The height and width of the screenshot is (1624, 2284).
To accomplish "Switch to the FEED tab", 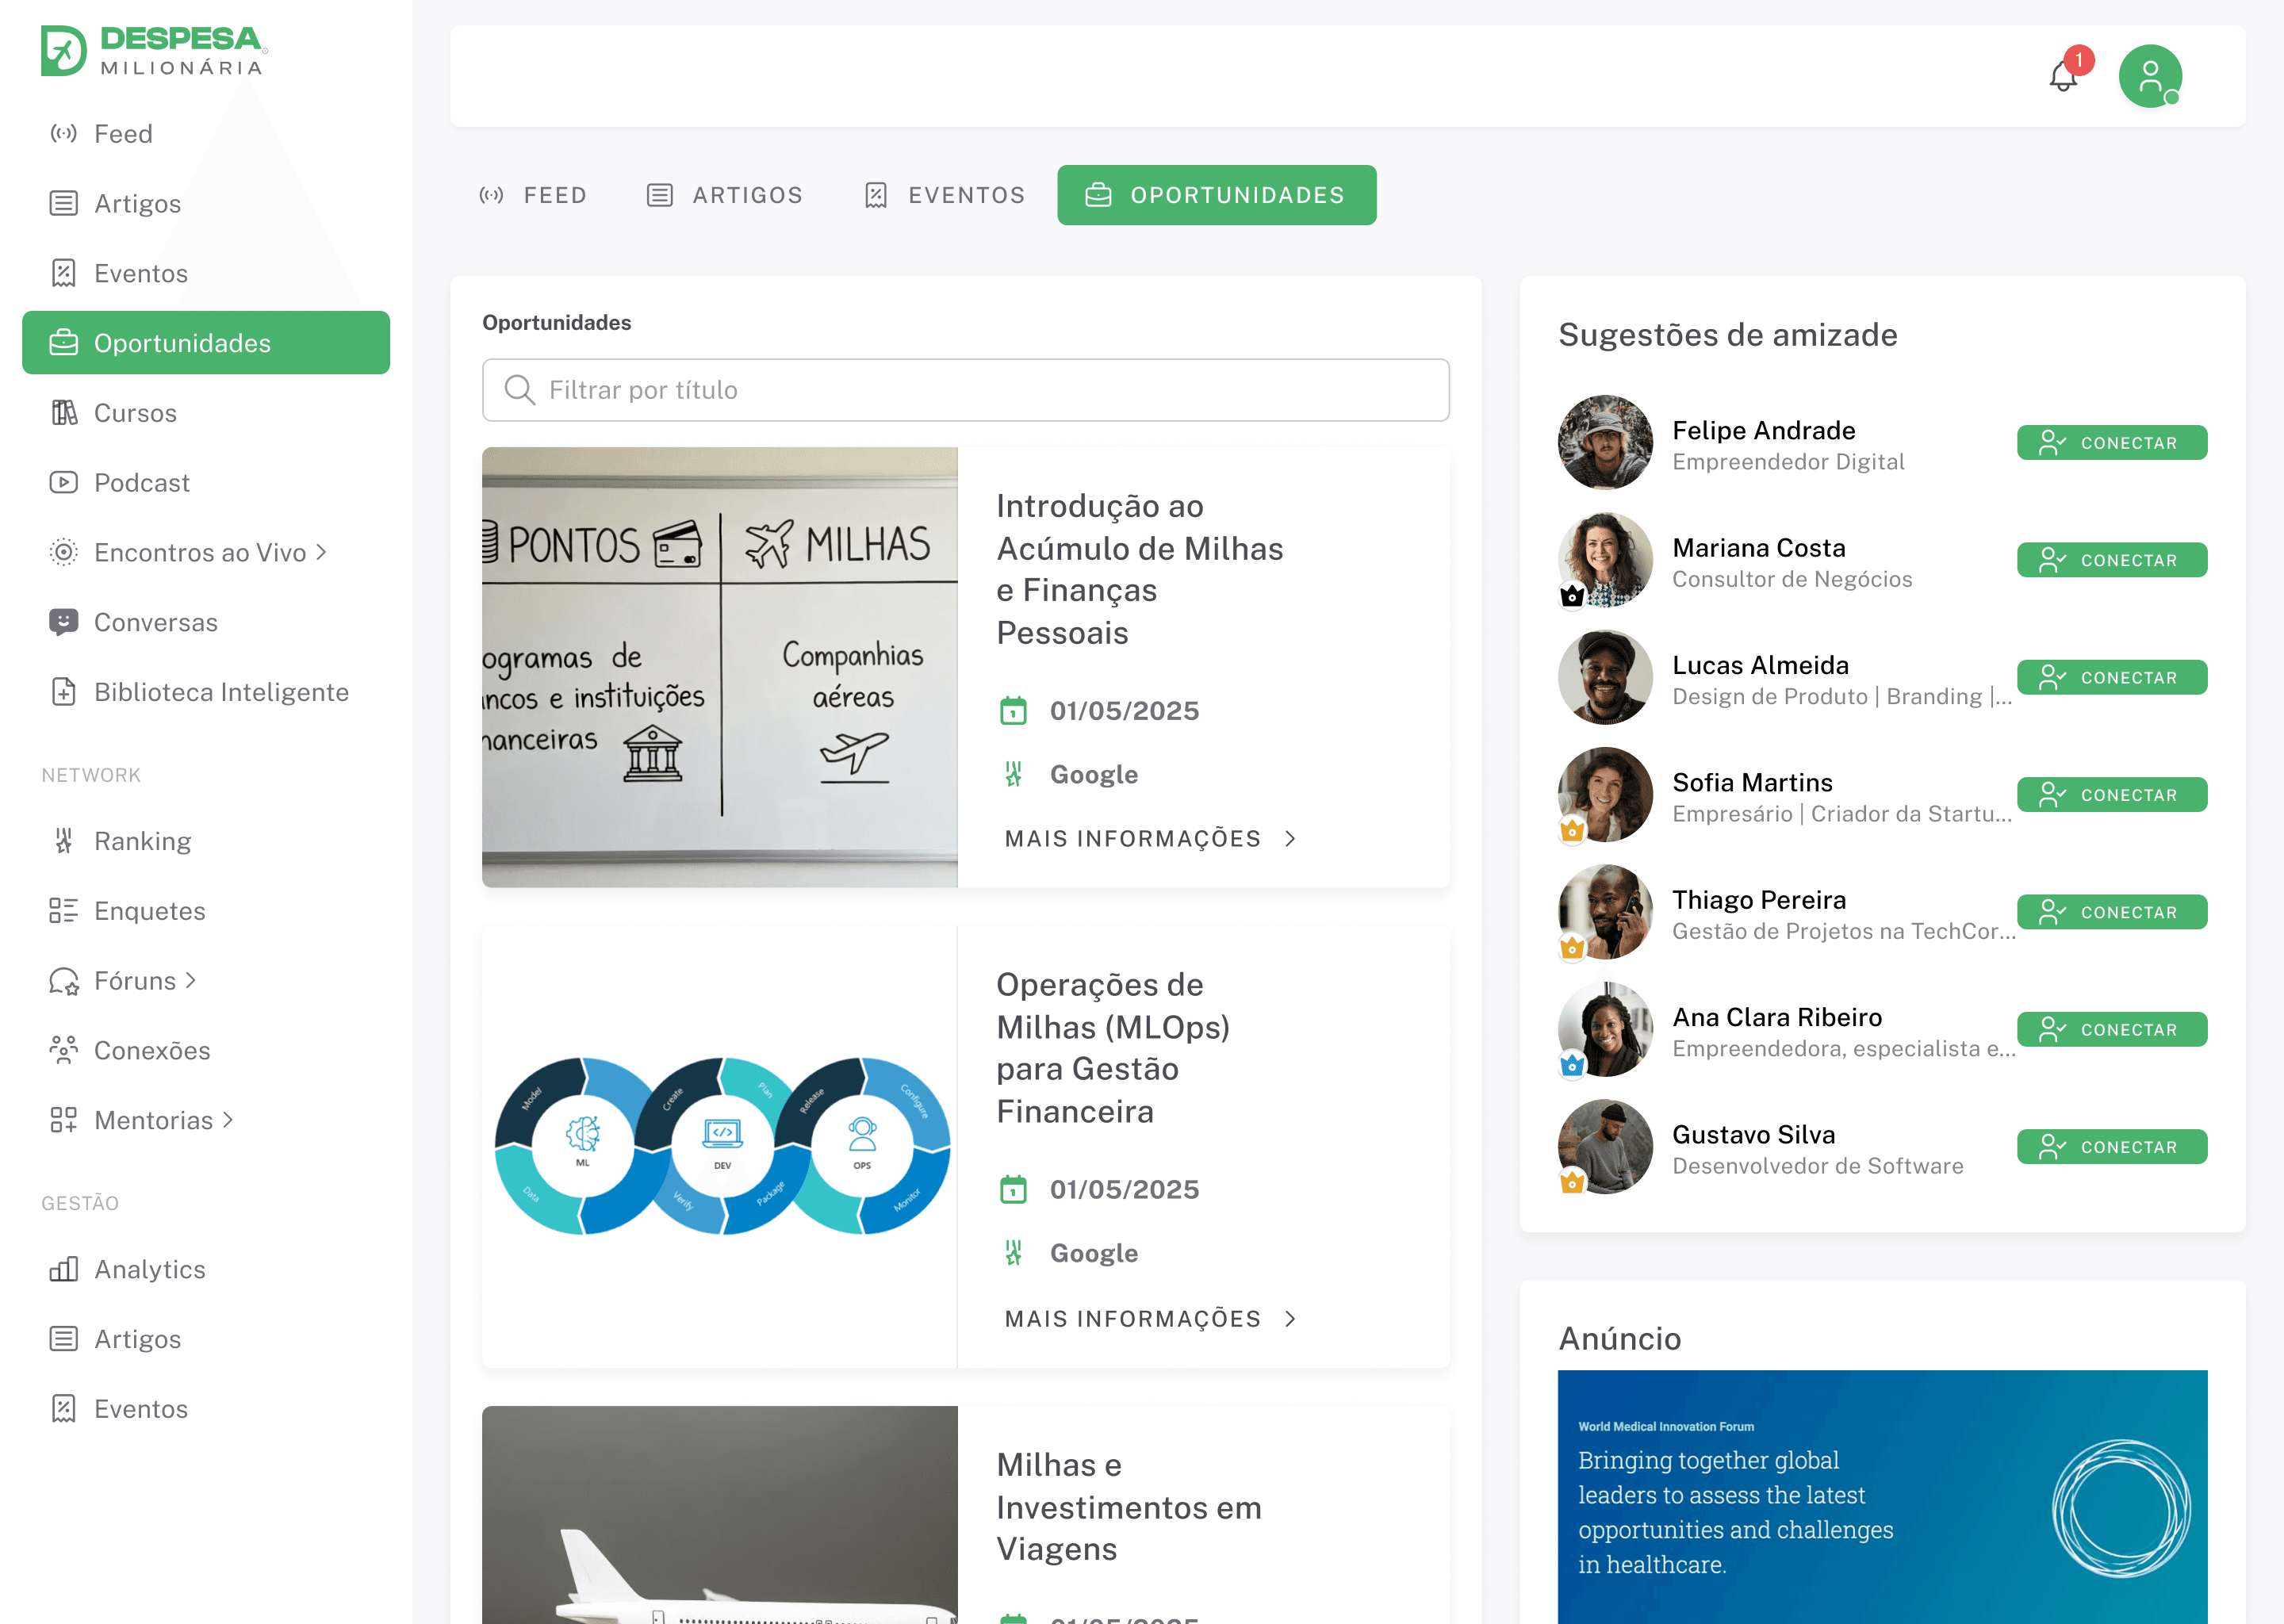I will [533, 195].
